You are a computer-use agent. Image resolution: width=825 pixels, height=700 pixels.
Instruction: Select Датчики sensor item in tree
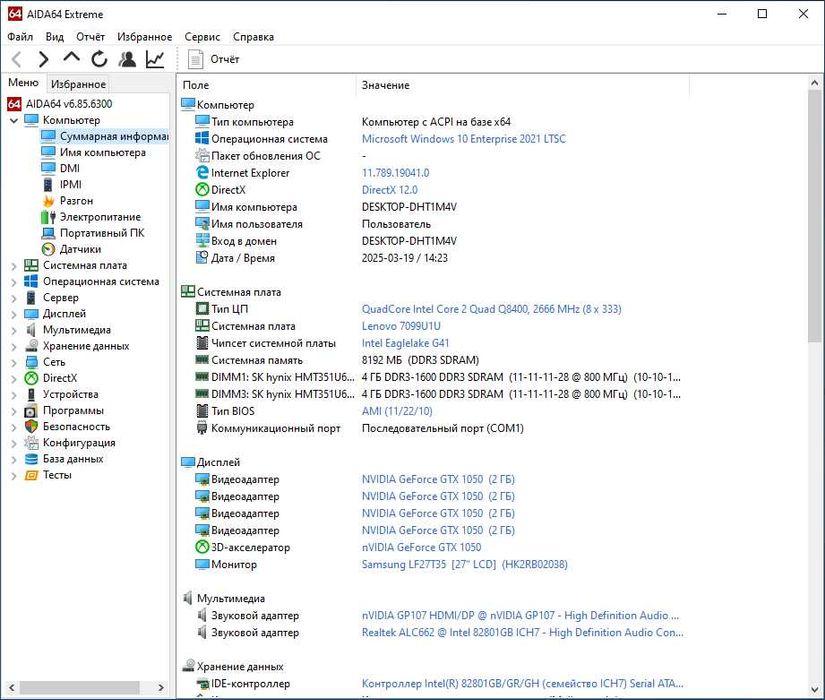[79, 249]
